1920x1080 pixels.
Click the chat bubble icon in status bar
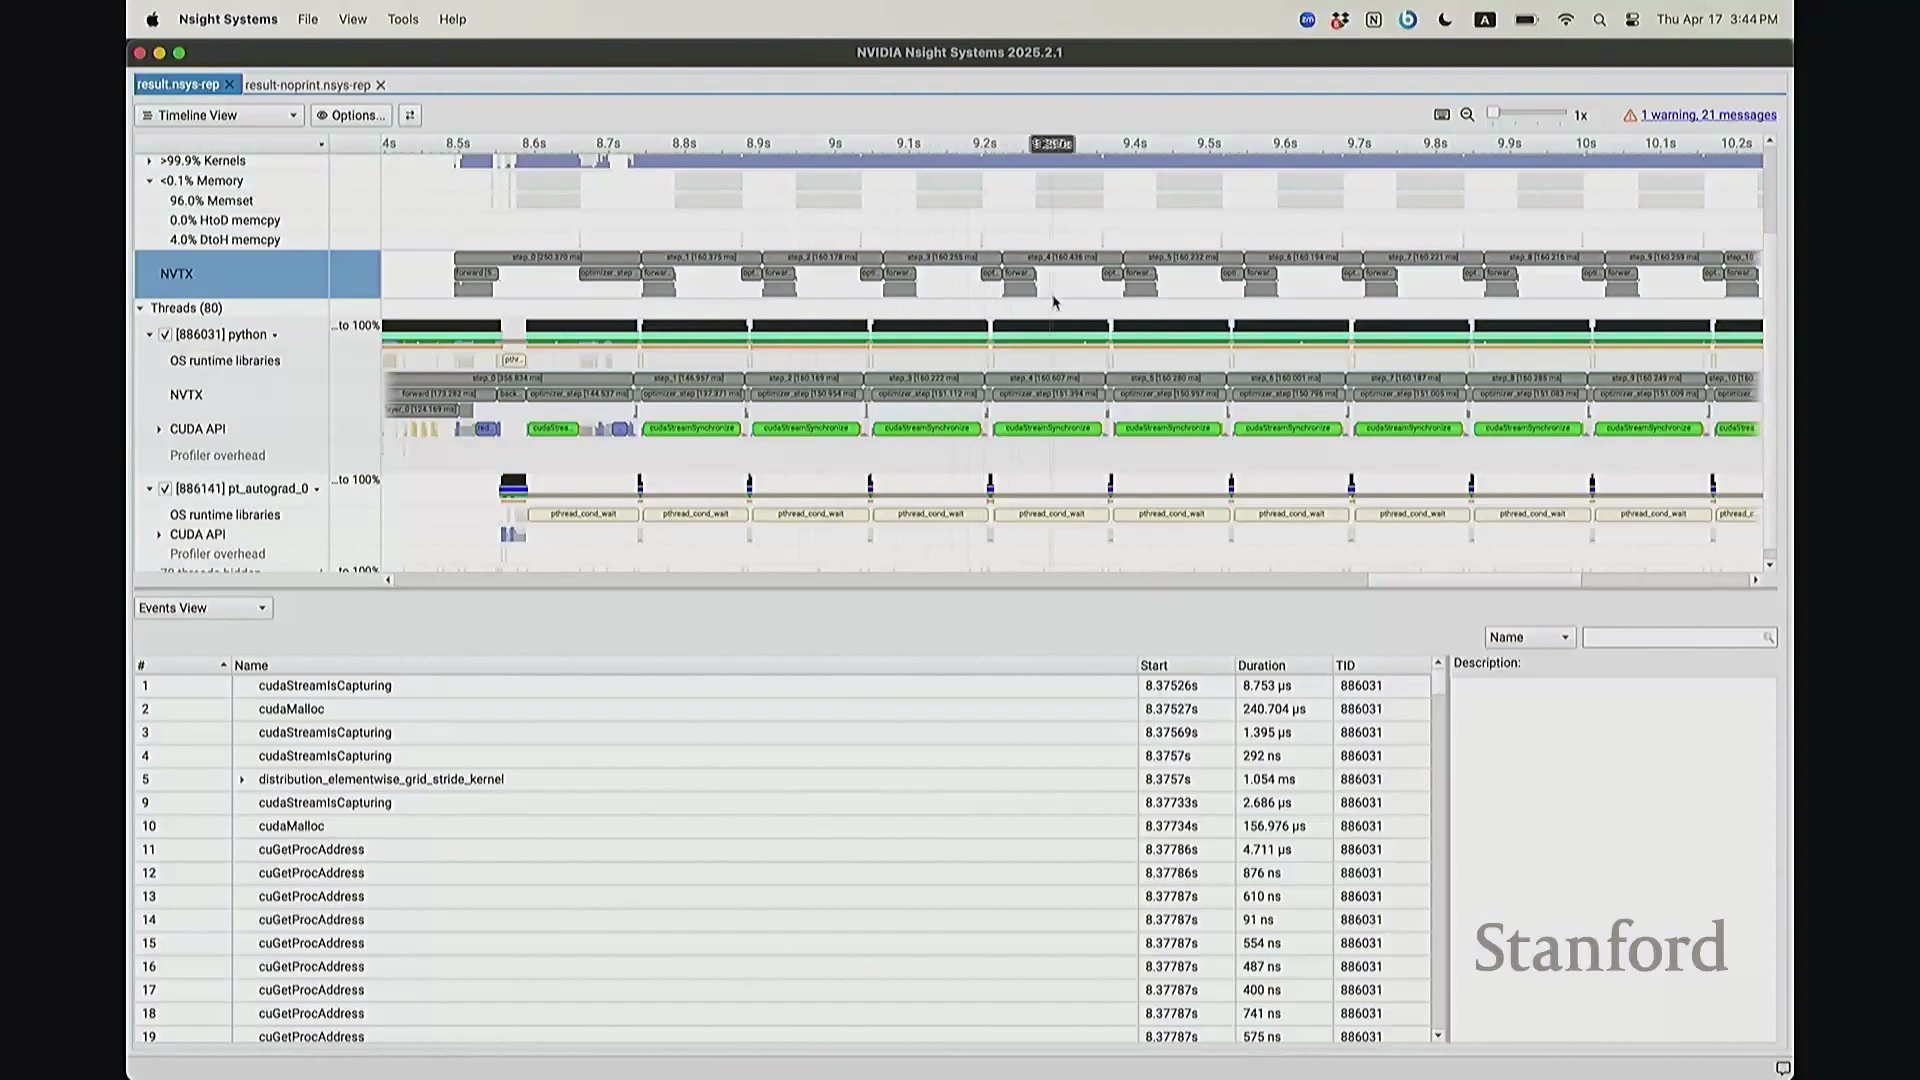click(x=1782, y=1068)
